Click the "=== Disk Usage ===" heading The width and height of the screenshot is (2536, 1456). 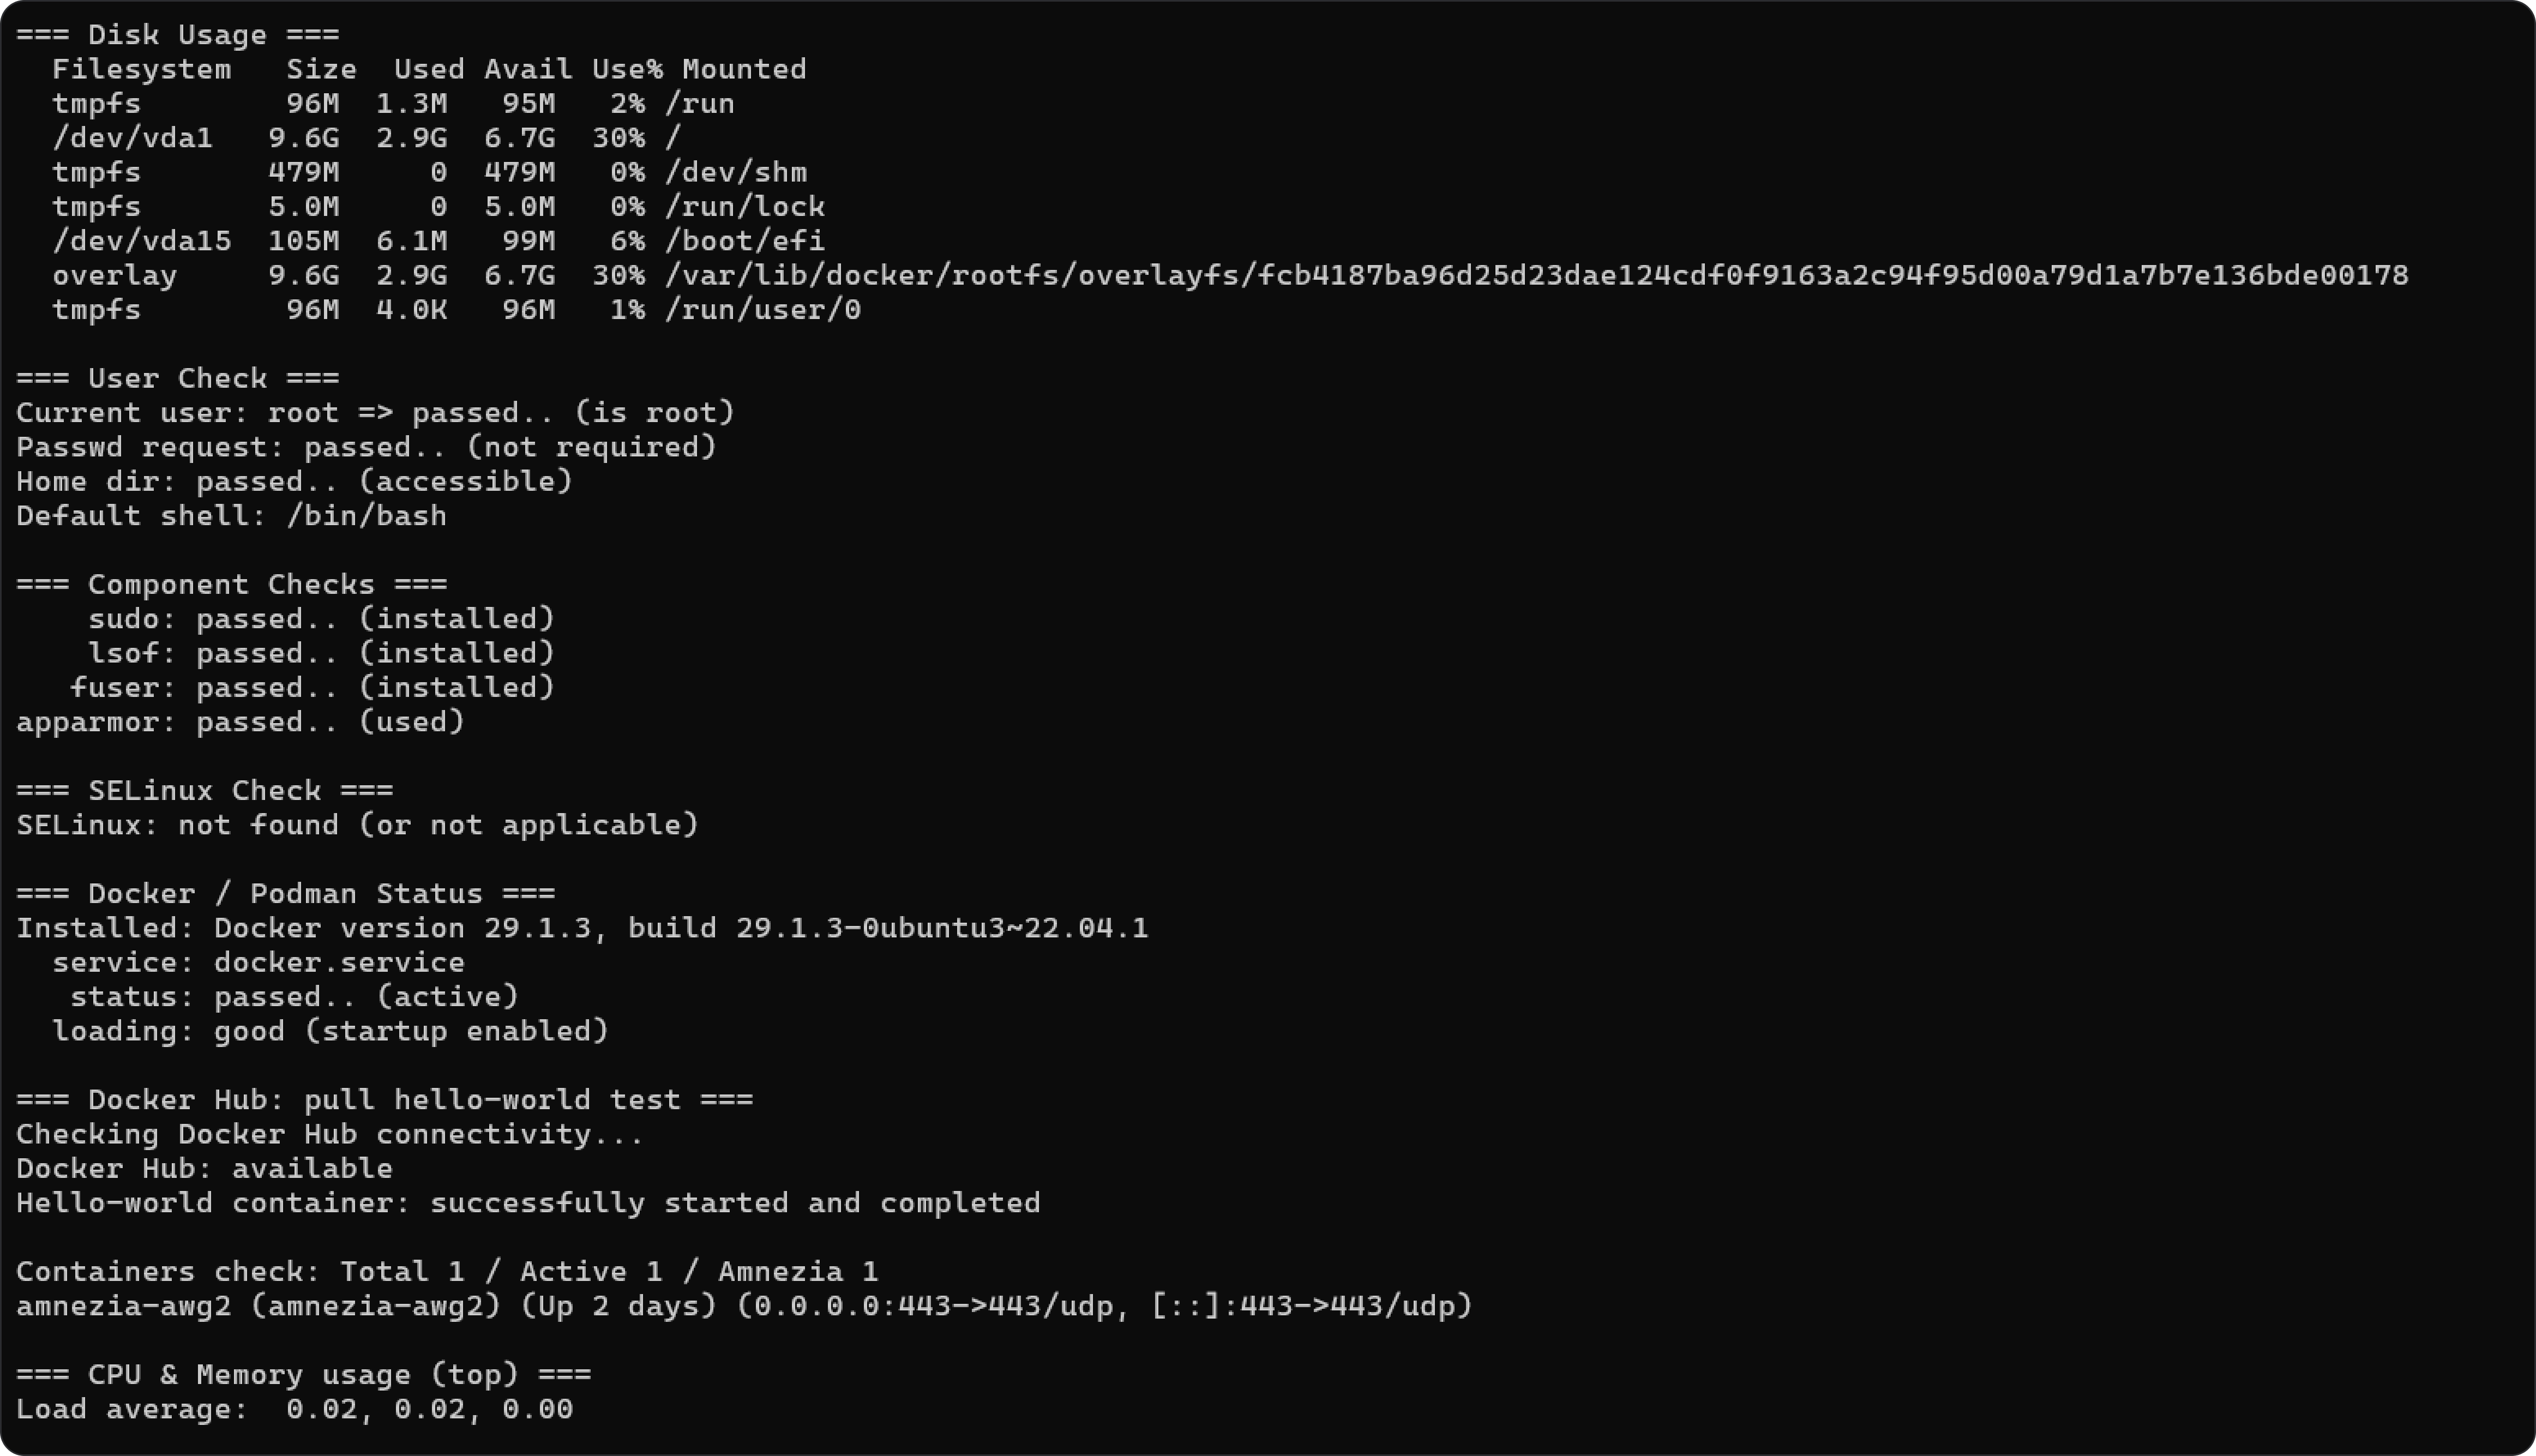178,35
